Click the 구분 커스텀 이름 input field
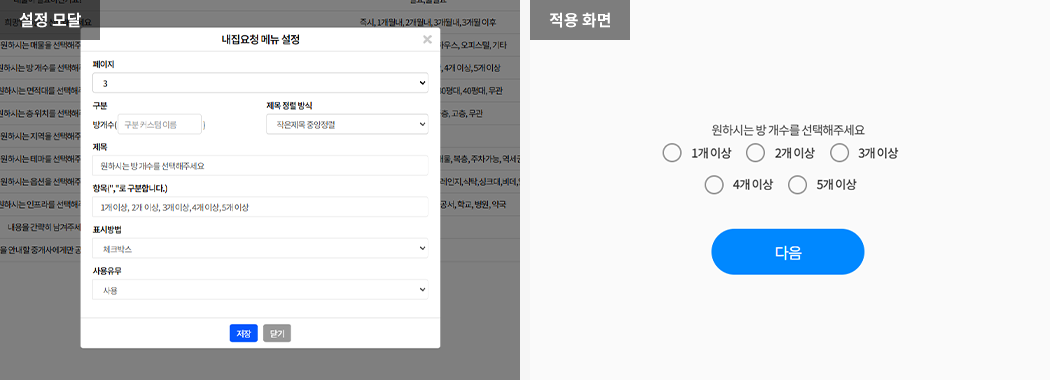1050x380 pixels. point(159,124)
